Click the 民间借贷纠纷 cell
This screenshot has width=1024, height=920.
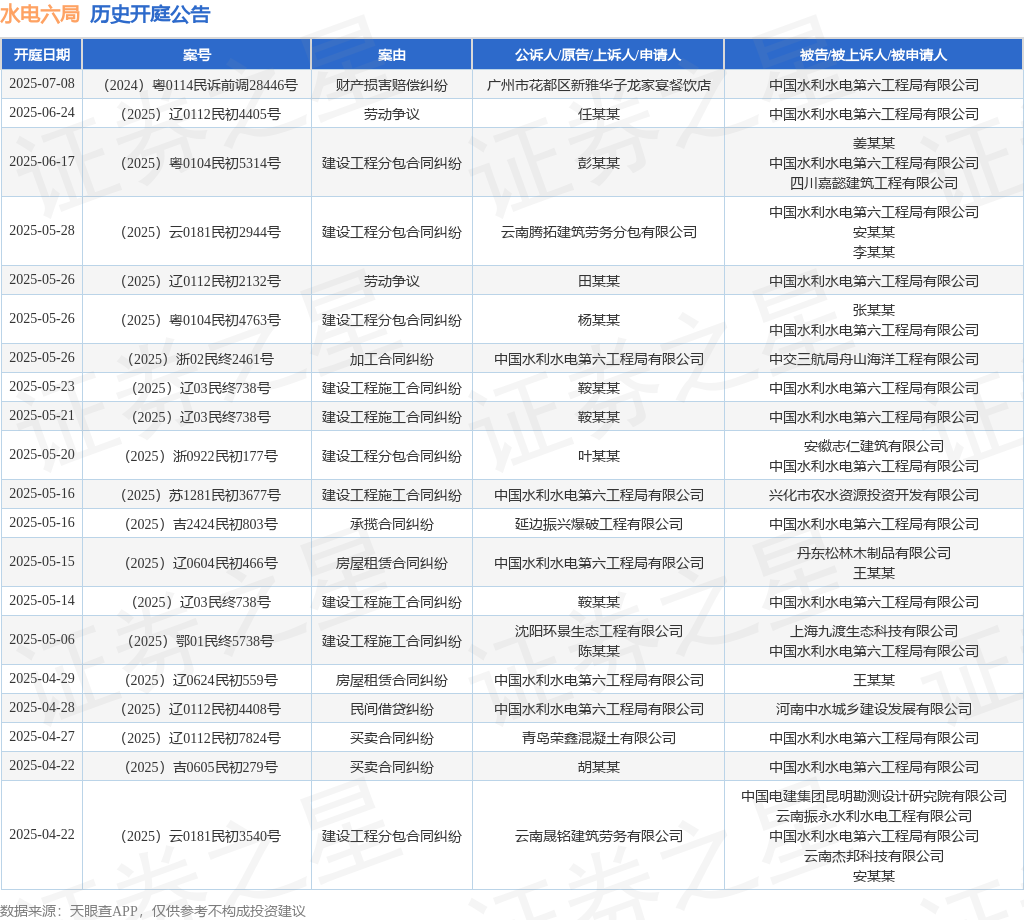pos(392,709)
